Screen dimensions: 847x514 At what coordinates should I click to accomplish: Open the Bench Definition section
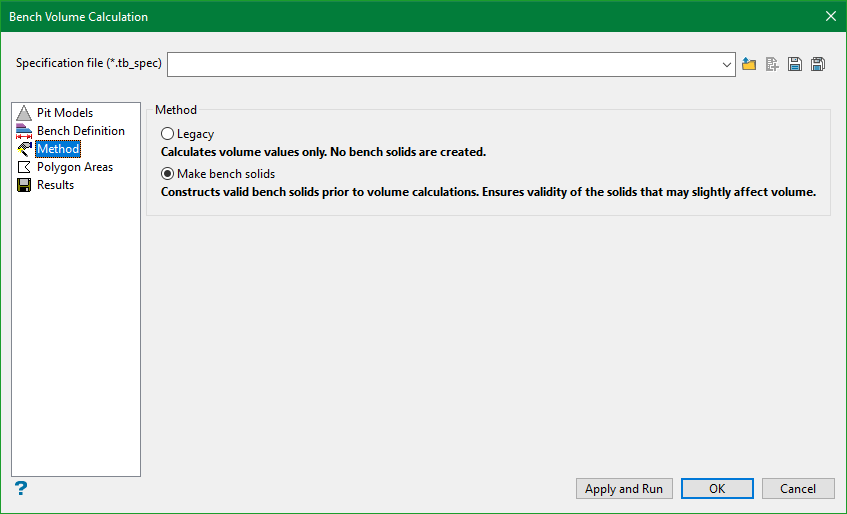click(81, 131)
